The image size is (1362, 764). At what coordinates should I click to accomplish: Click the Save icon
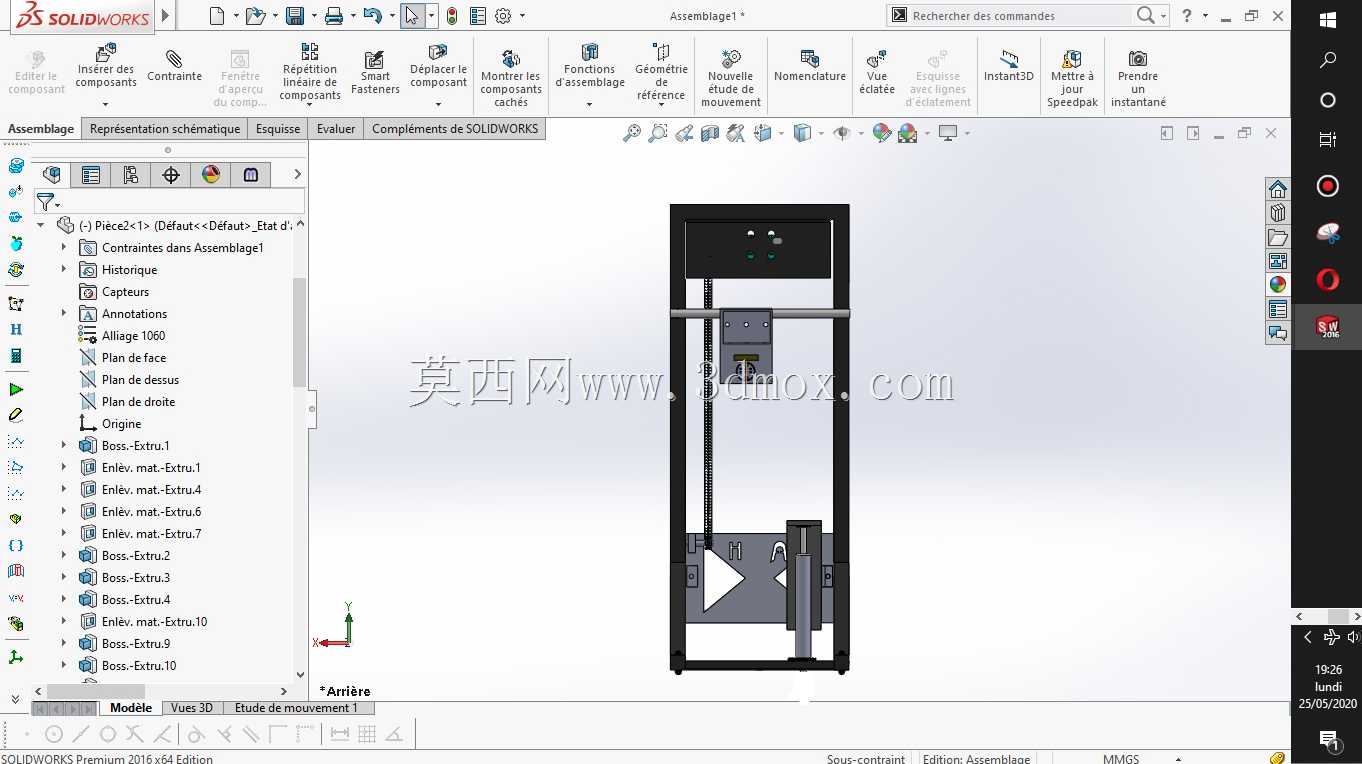[295, 16]
